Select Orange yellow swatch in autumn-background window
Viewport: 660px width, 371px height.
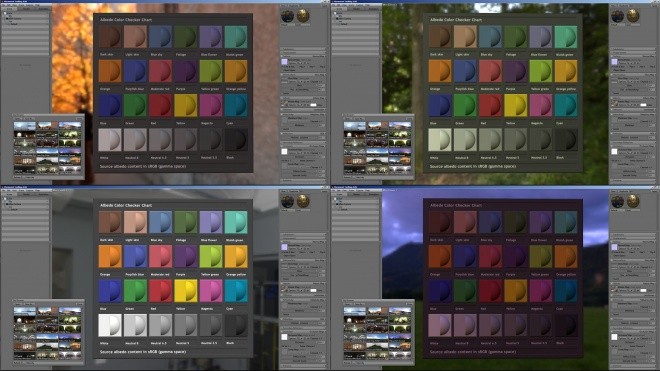pos(236,71)
